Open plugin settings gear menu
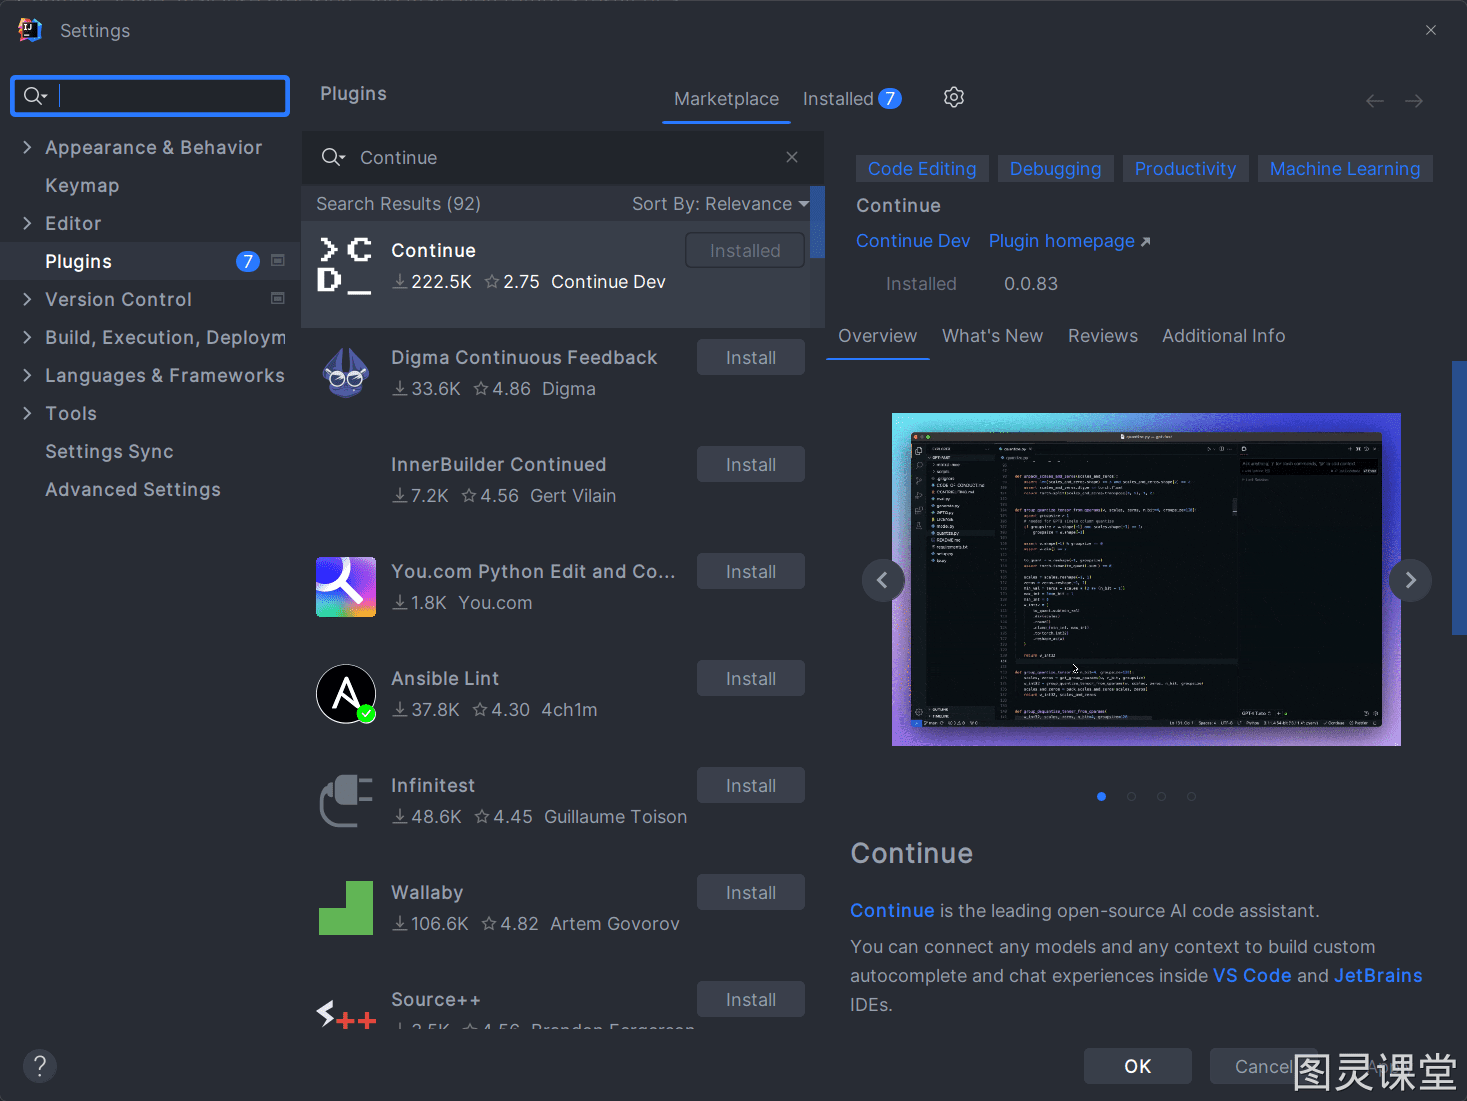Viewport: 1467px width, 1101px height. pos(954,97)
